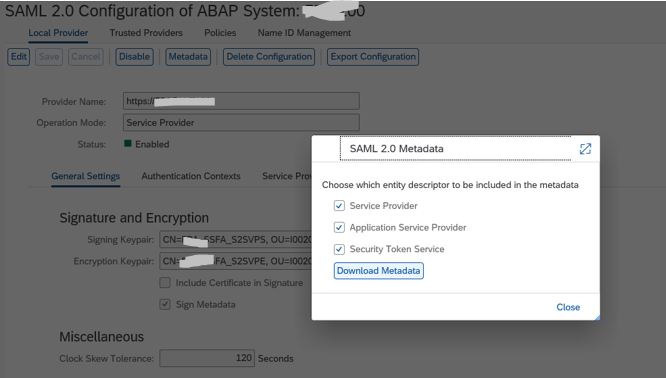The width and height of the screenshot is (666, 378).
Task: Toggle Include Certificate in Signature checkbox
Action: 165,283
